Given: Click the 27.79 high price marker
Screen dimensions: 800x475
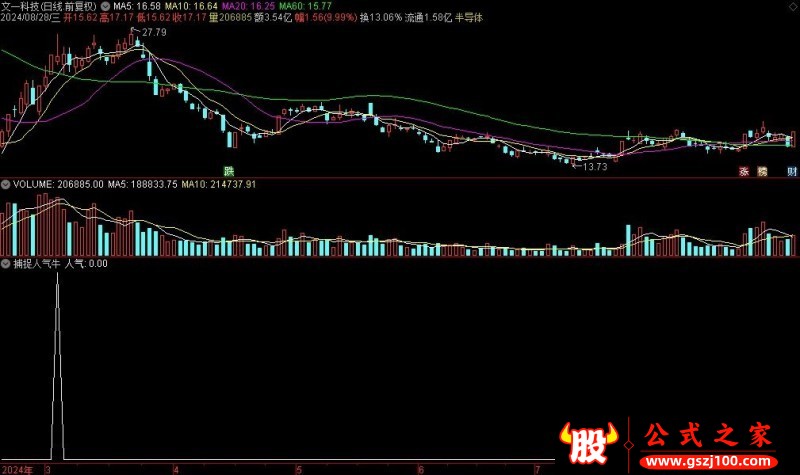Looking at the screenshot, I should [x=154, y=32].
